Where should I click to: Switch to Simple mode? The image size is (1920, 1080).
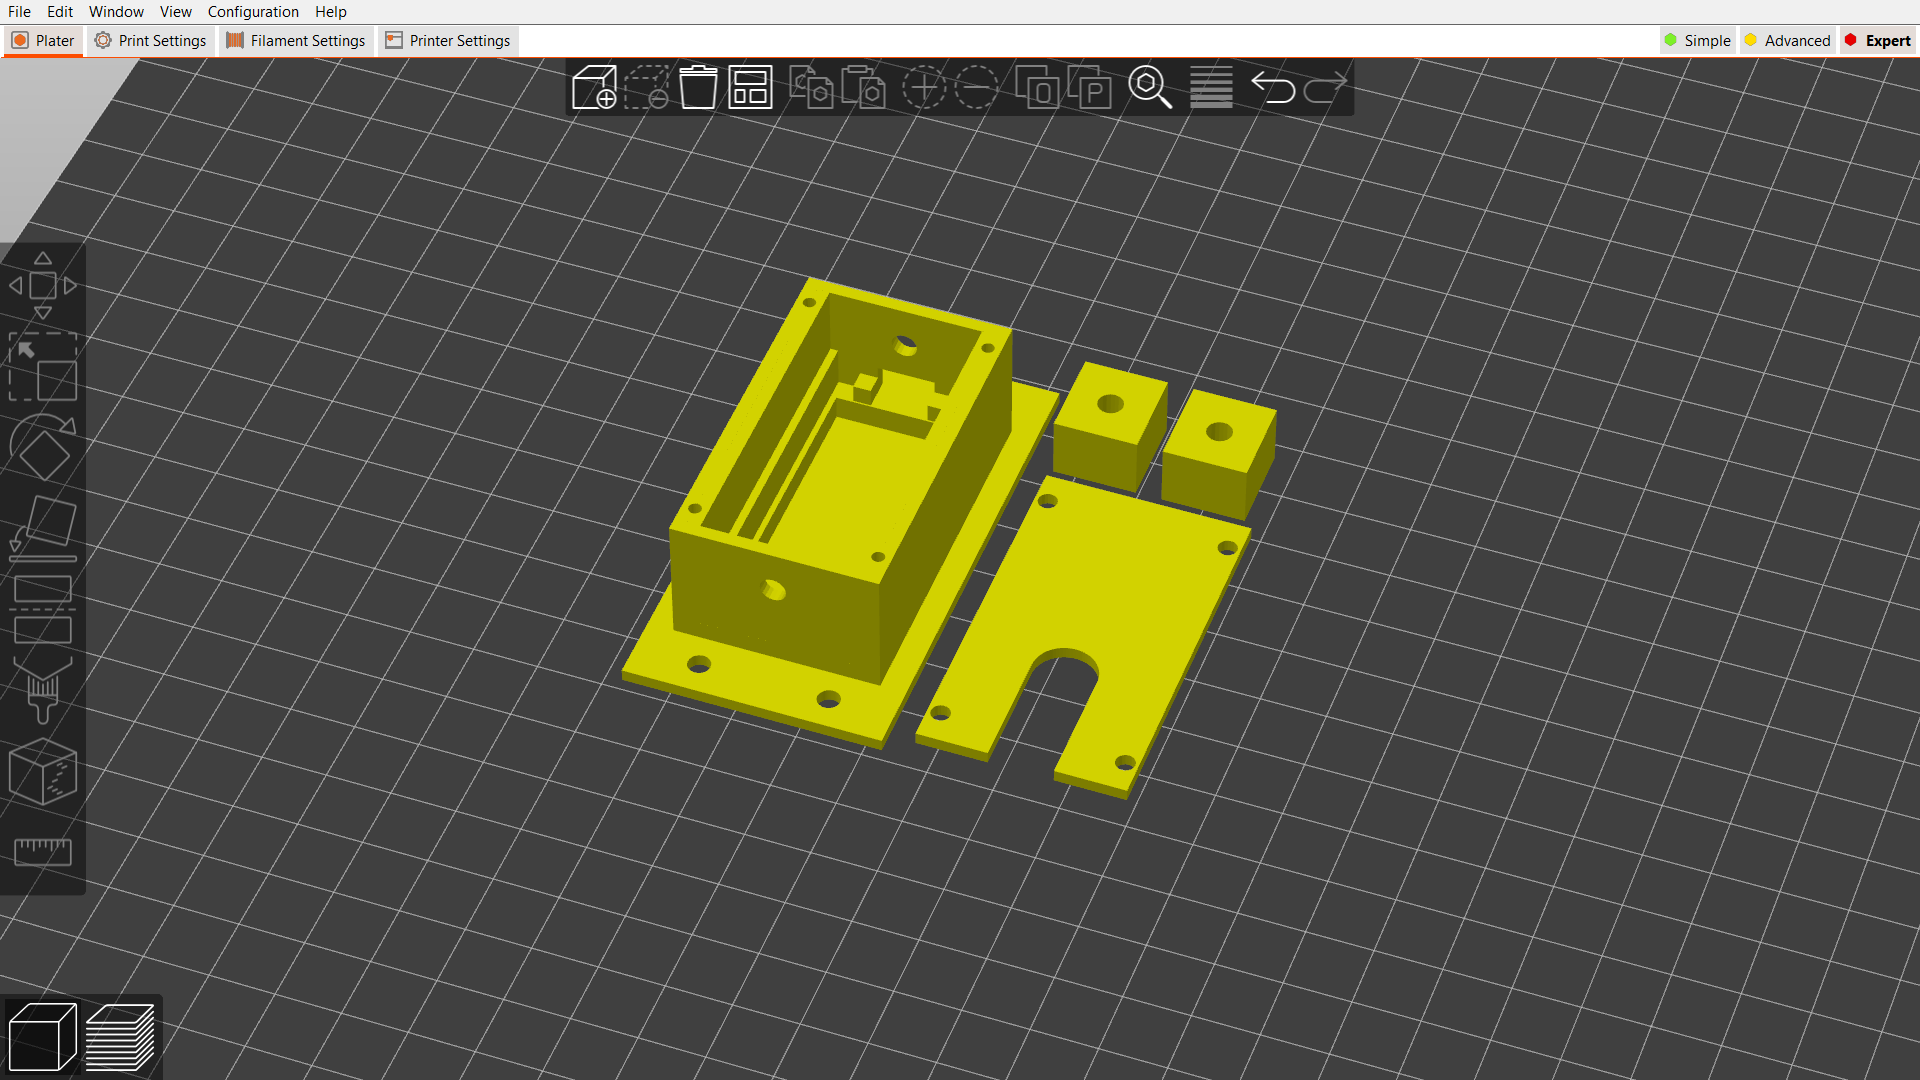1697,40
